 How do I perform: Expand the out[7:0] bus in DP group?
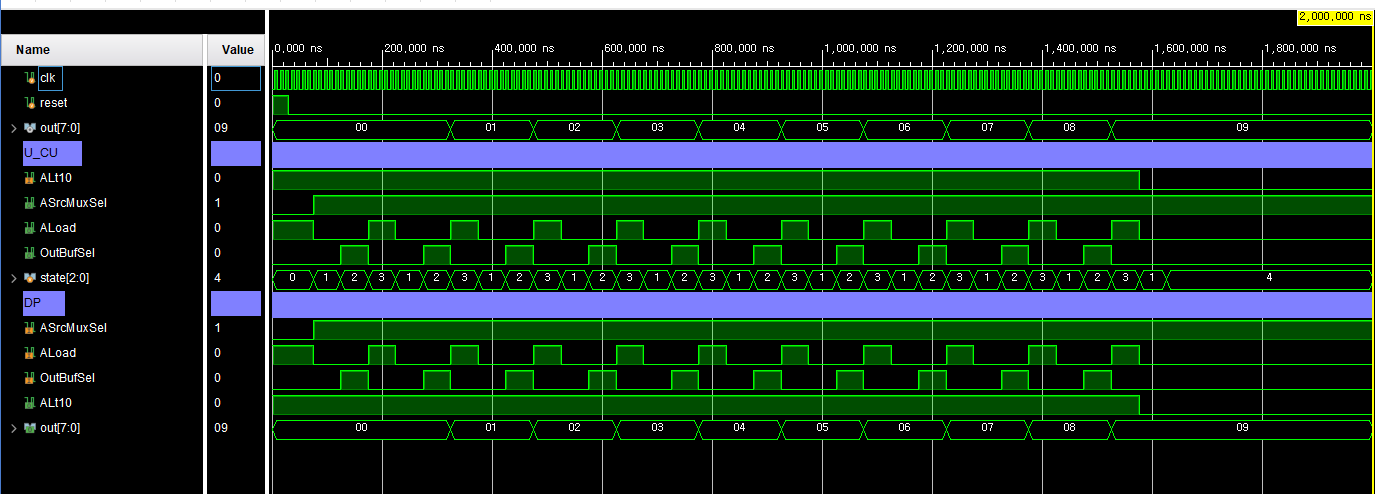[x=13, y=428]
